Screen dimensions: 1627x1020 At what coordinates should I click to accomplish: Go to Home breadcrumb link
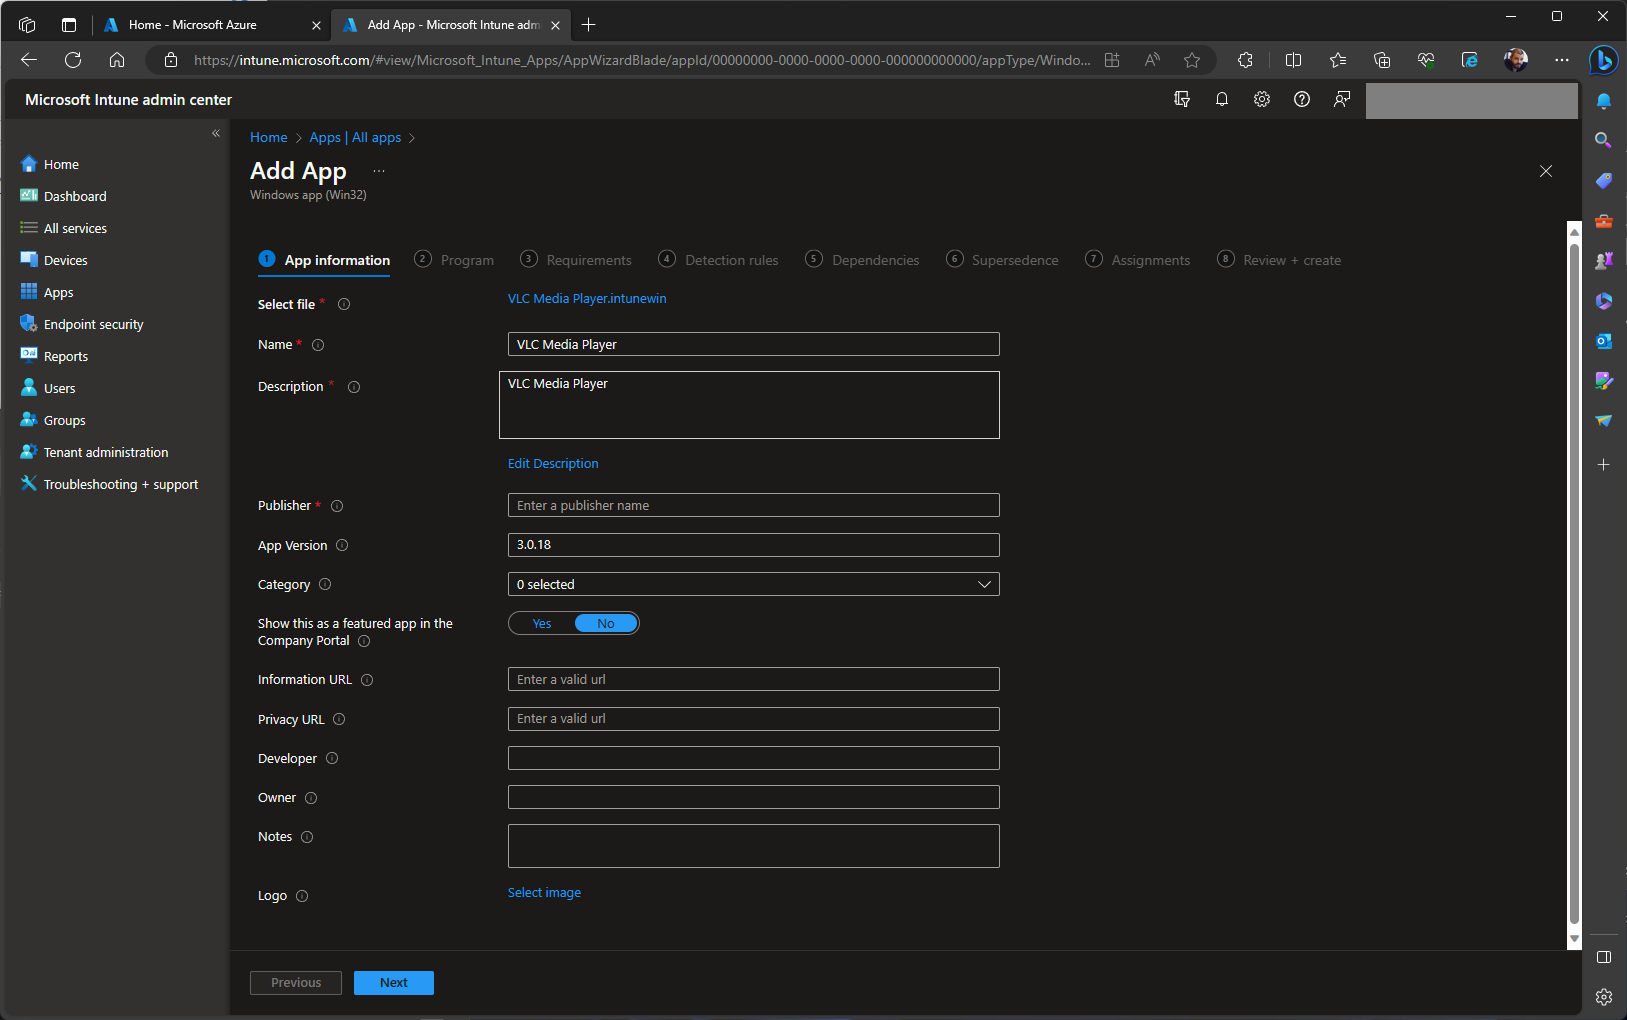tap(269, 137)
